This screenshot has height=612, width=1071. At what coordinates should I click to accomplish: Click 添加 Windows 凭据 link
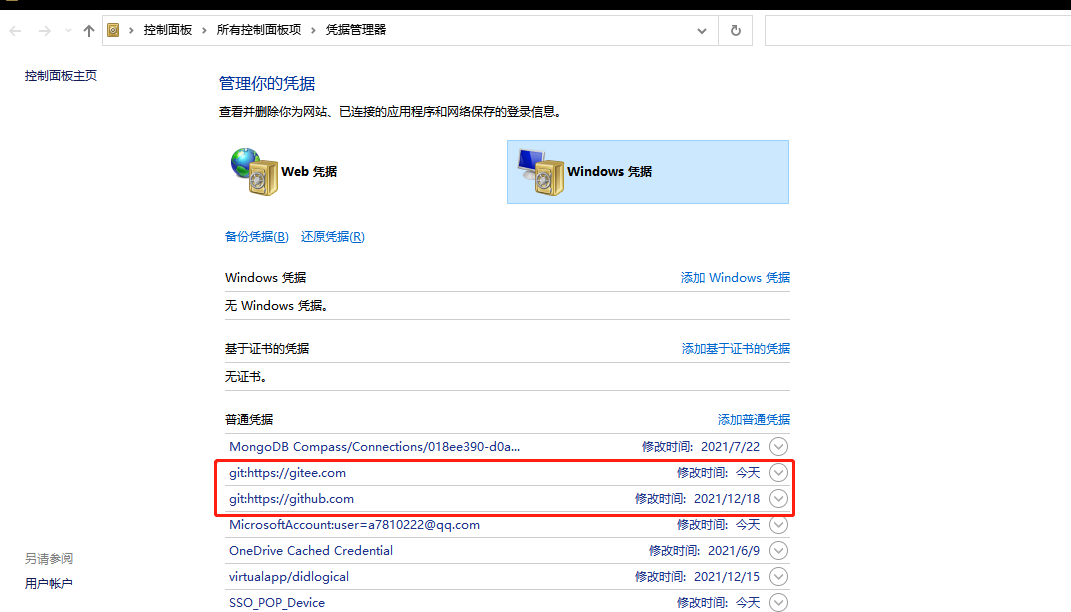tap(735, 277)
